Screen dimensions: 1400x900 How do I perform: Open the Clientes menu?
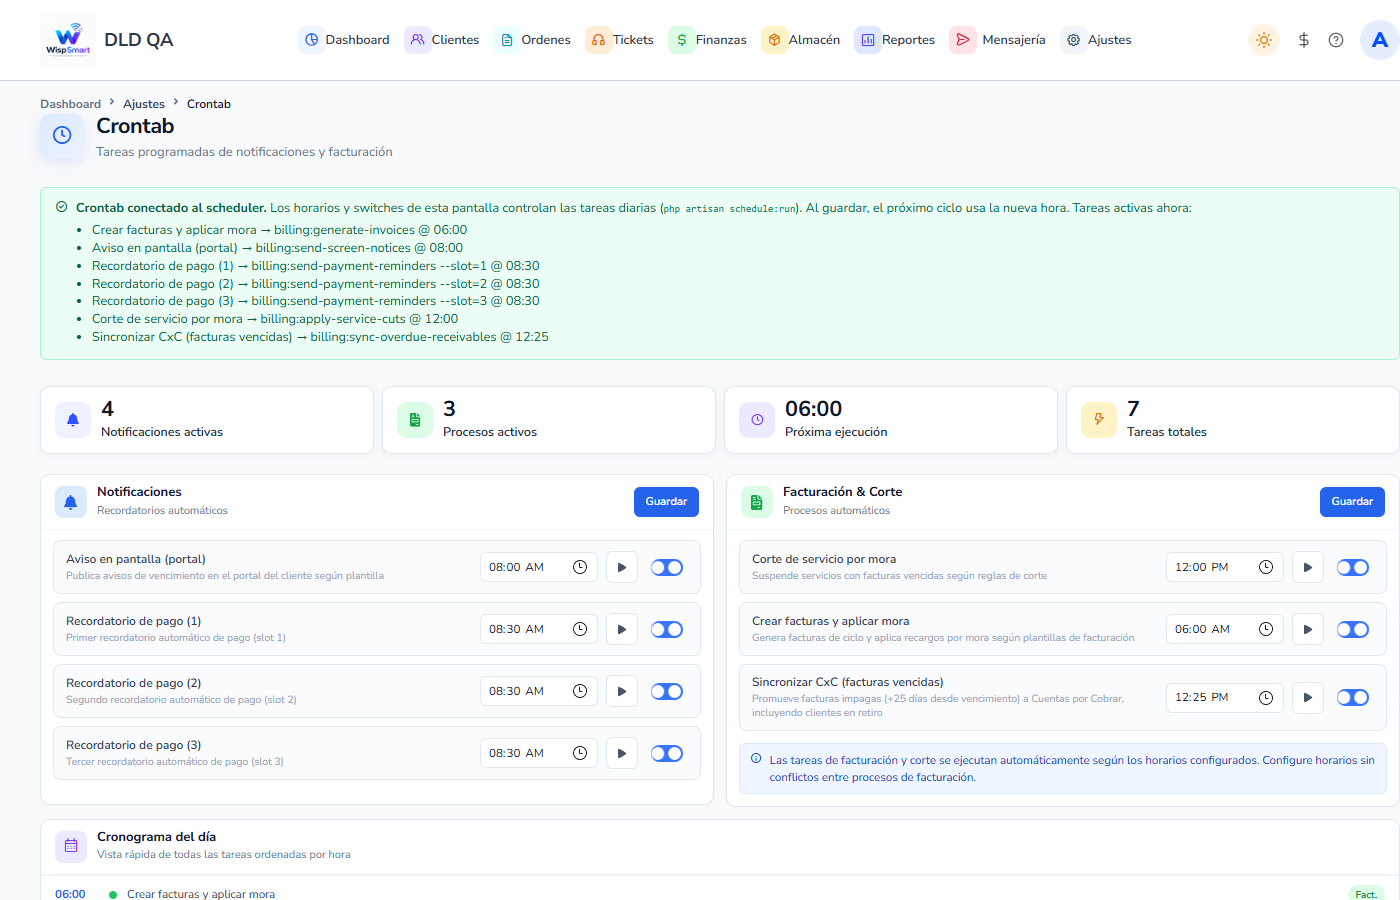point(443,40)
